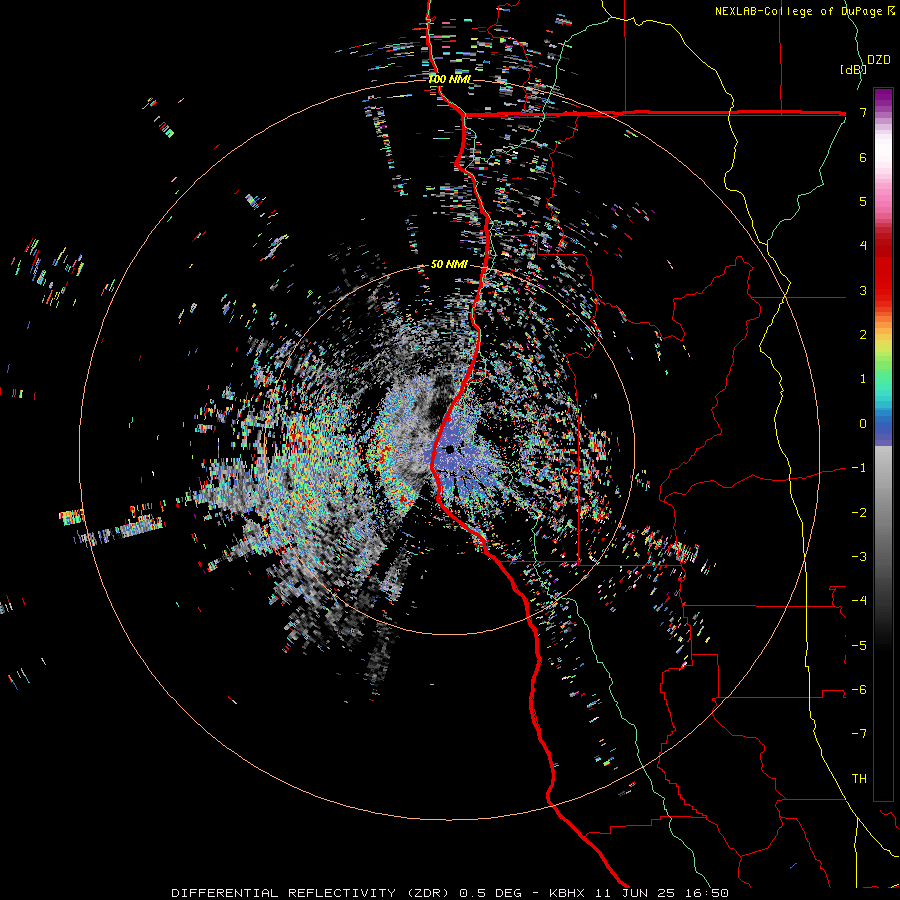Click the black radar site dot at center
Image resolution: width=900 pixels, height=900 pixels.
(450, 449)
